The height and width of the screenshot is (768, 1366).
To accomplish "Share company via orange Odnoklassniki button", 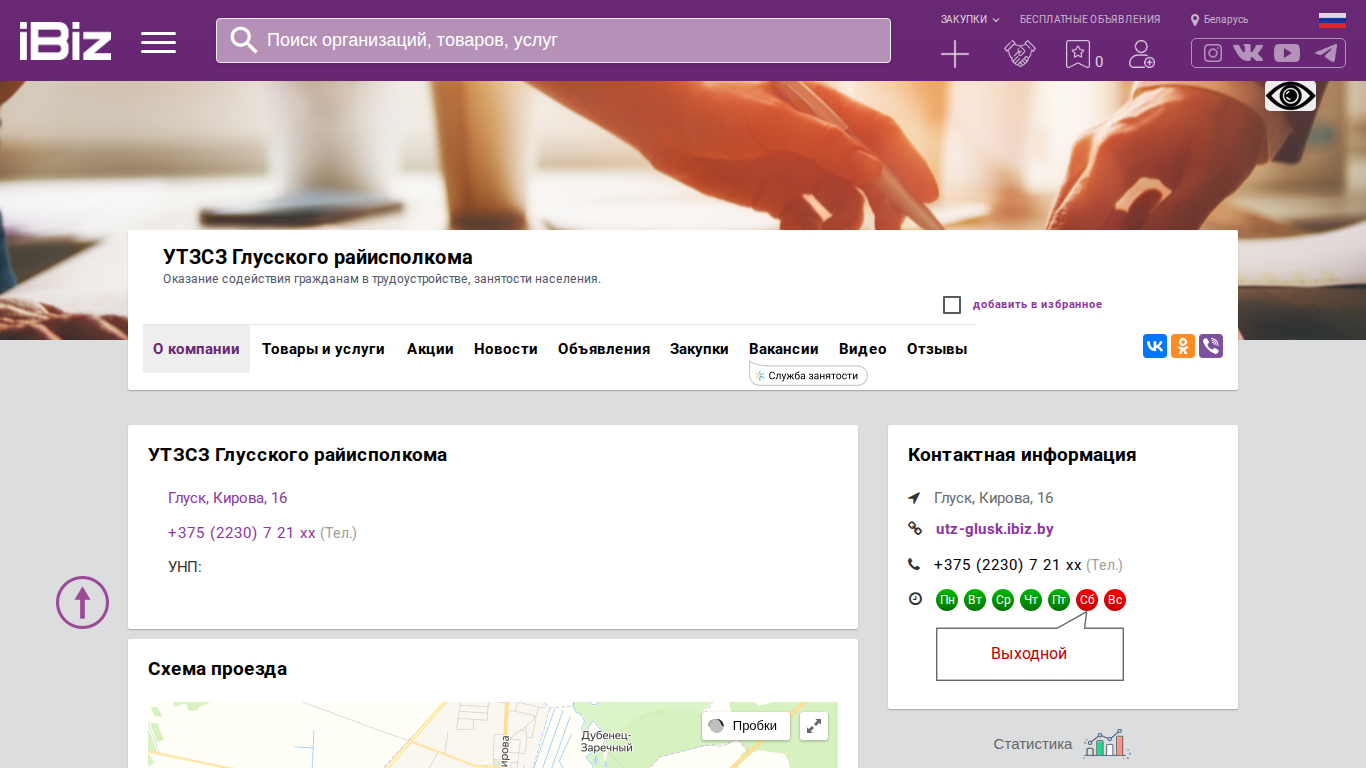I will tap(1183, 346).
